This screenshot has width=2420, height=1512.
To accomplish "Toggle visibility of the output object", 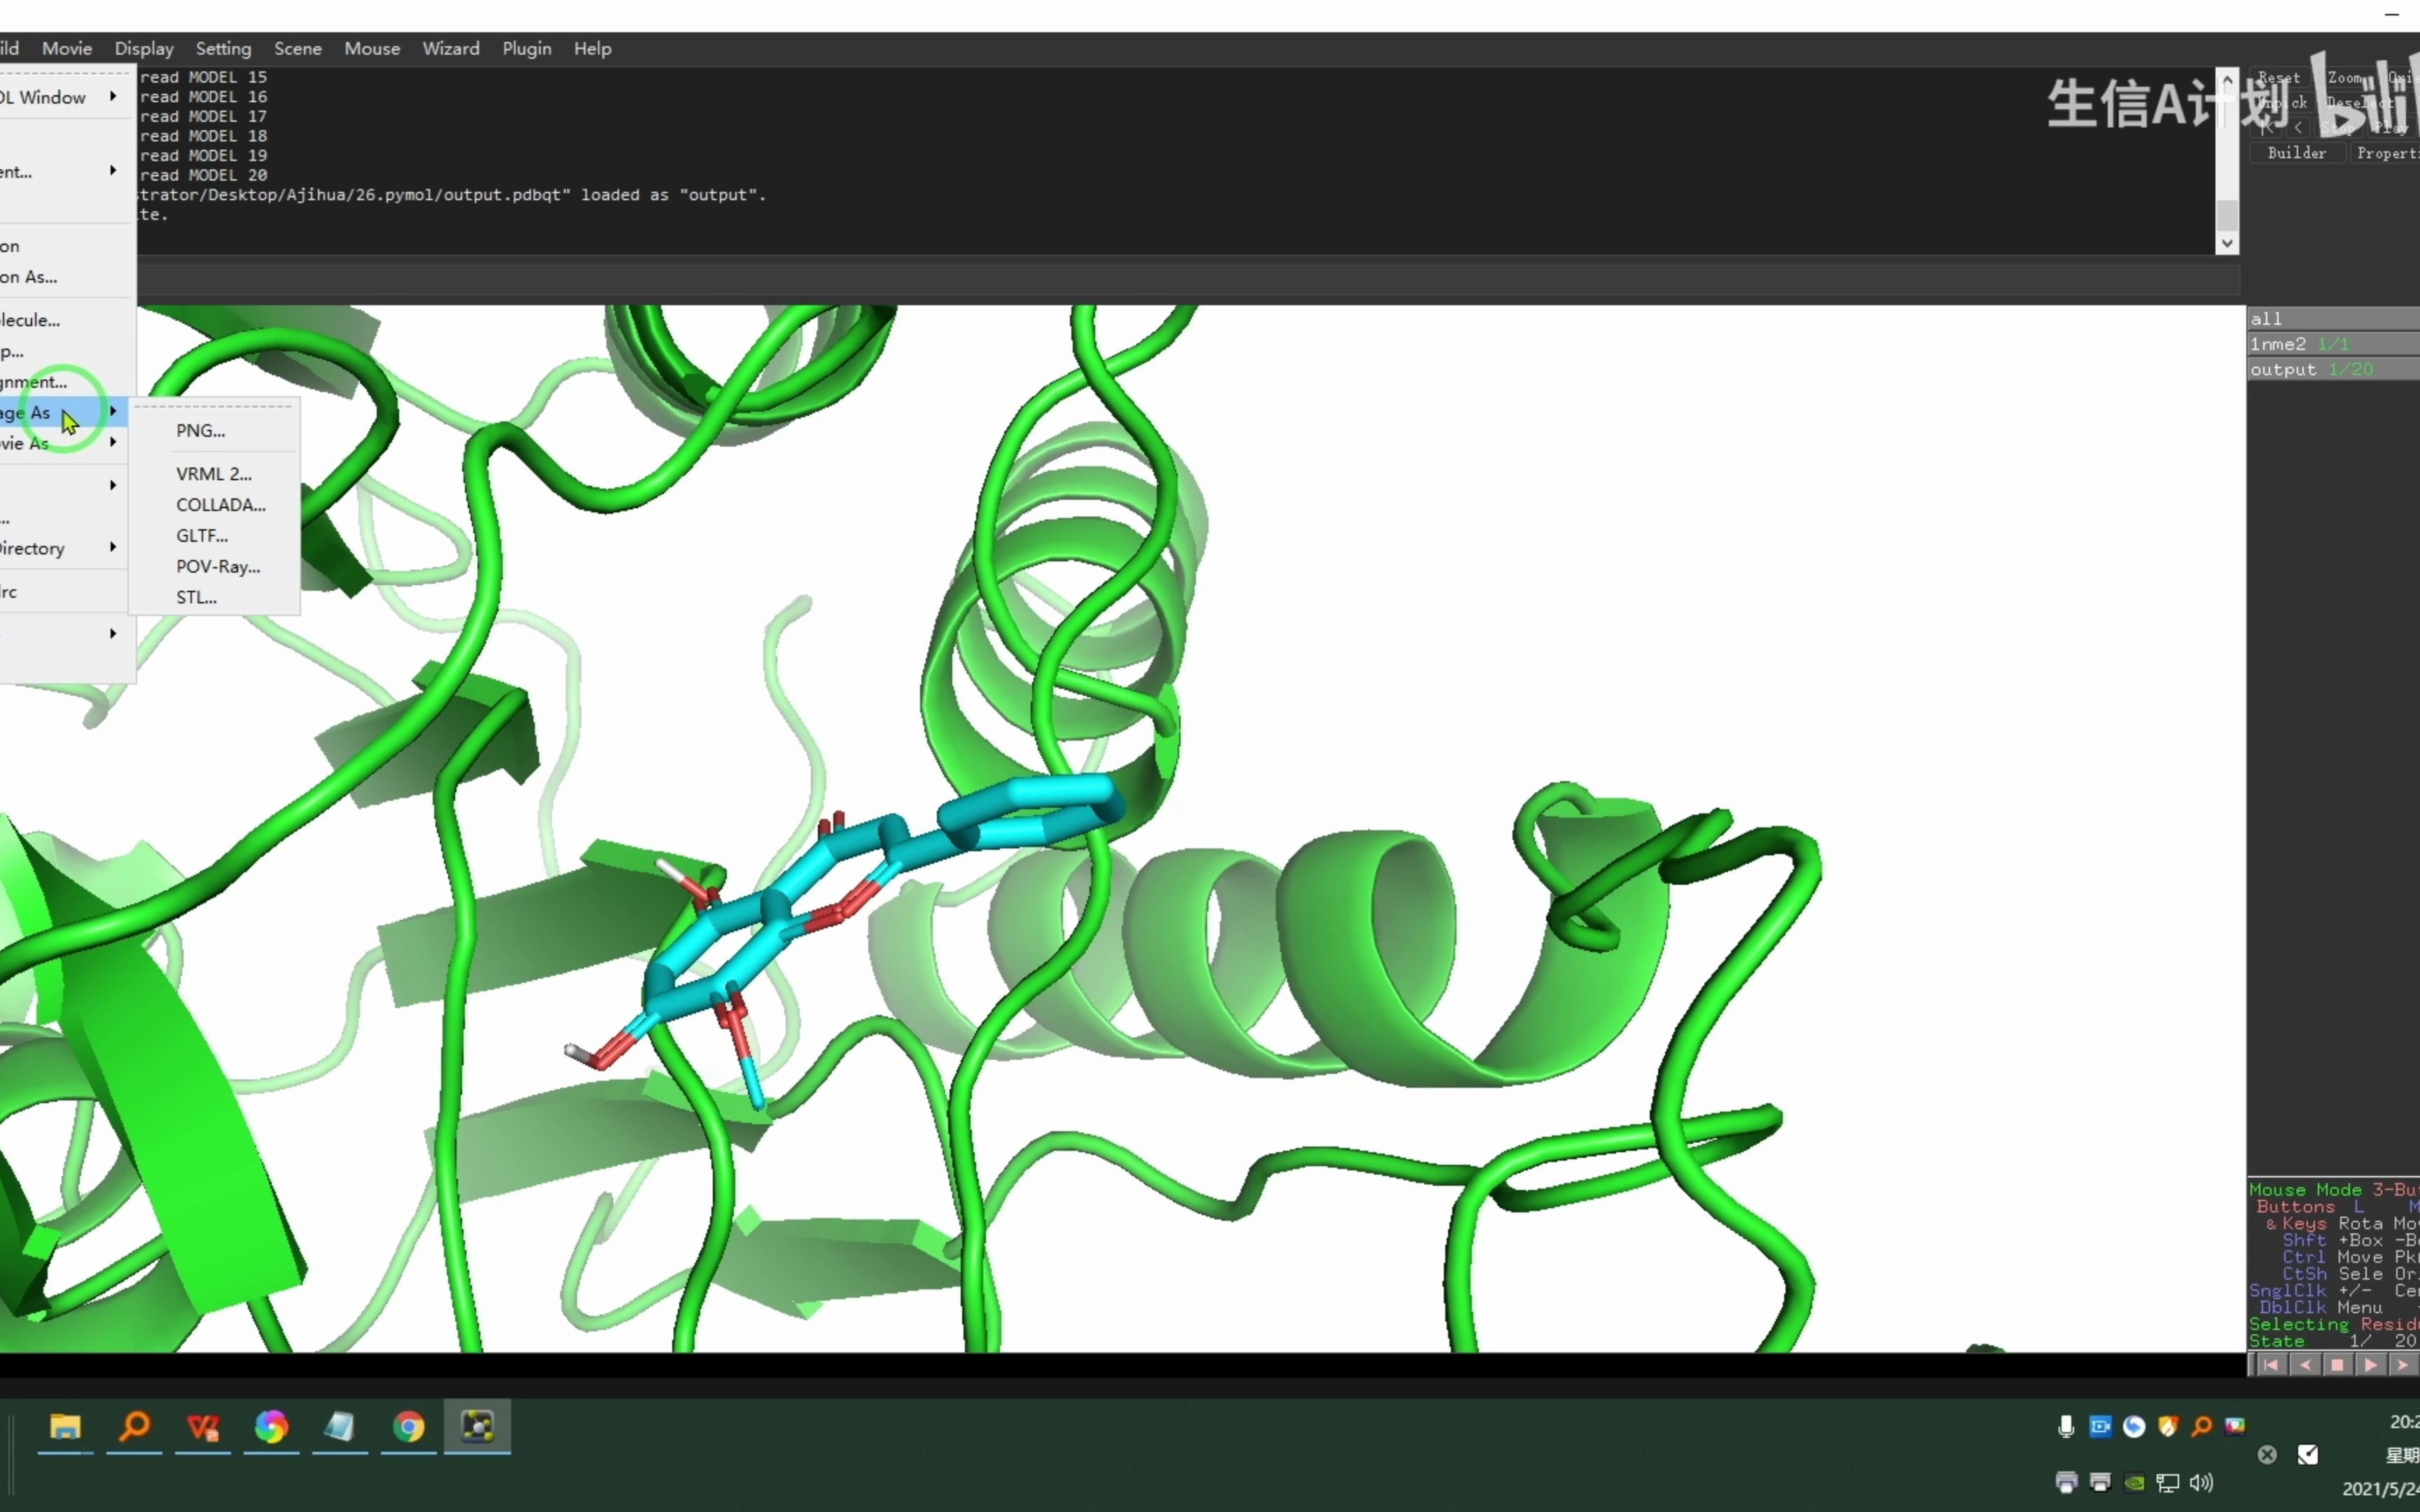I will point(2333,370).
